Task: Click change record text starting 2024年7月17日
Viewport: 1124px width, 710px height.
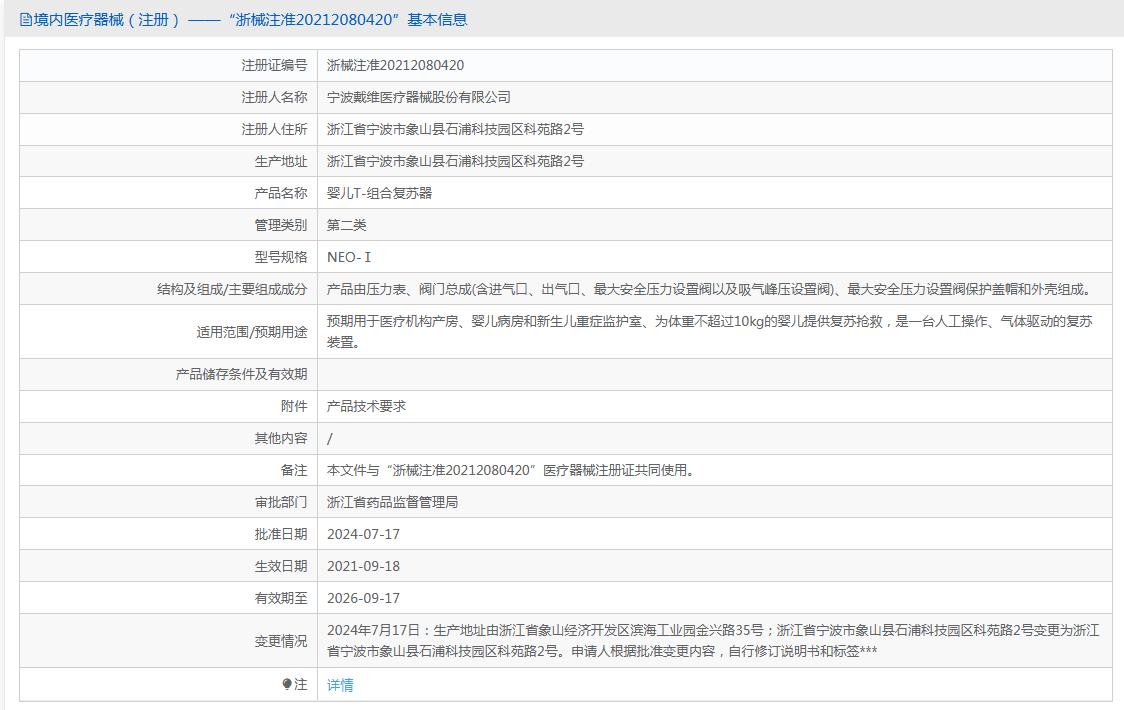Action: click(713, 640)
